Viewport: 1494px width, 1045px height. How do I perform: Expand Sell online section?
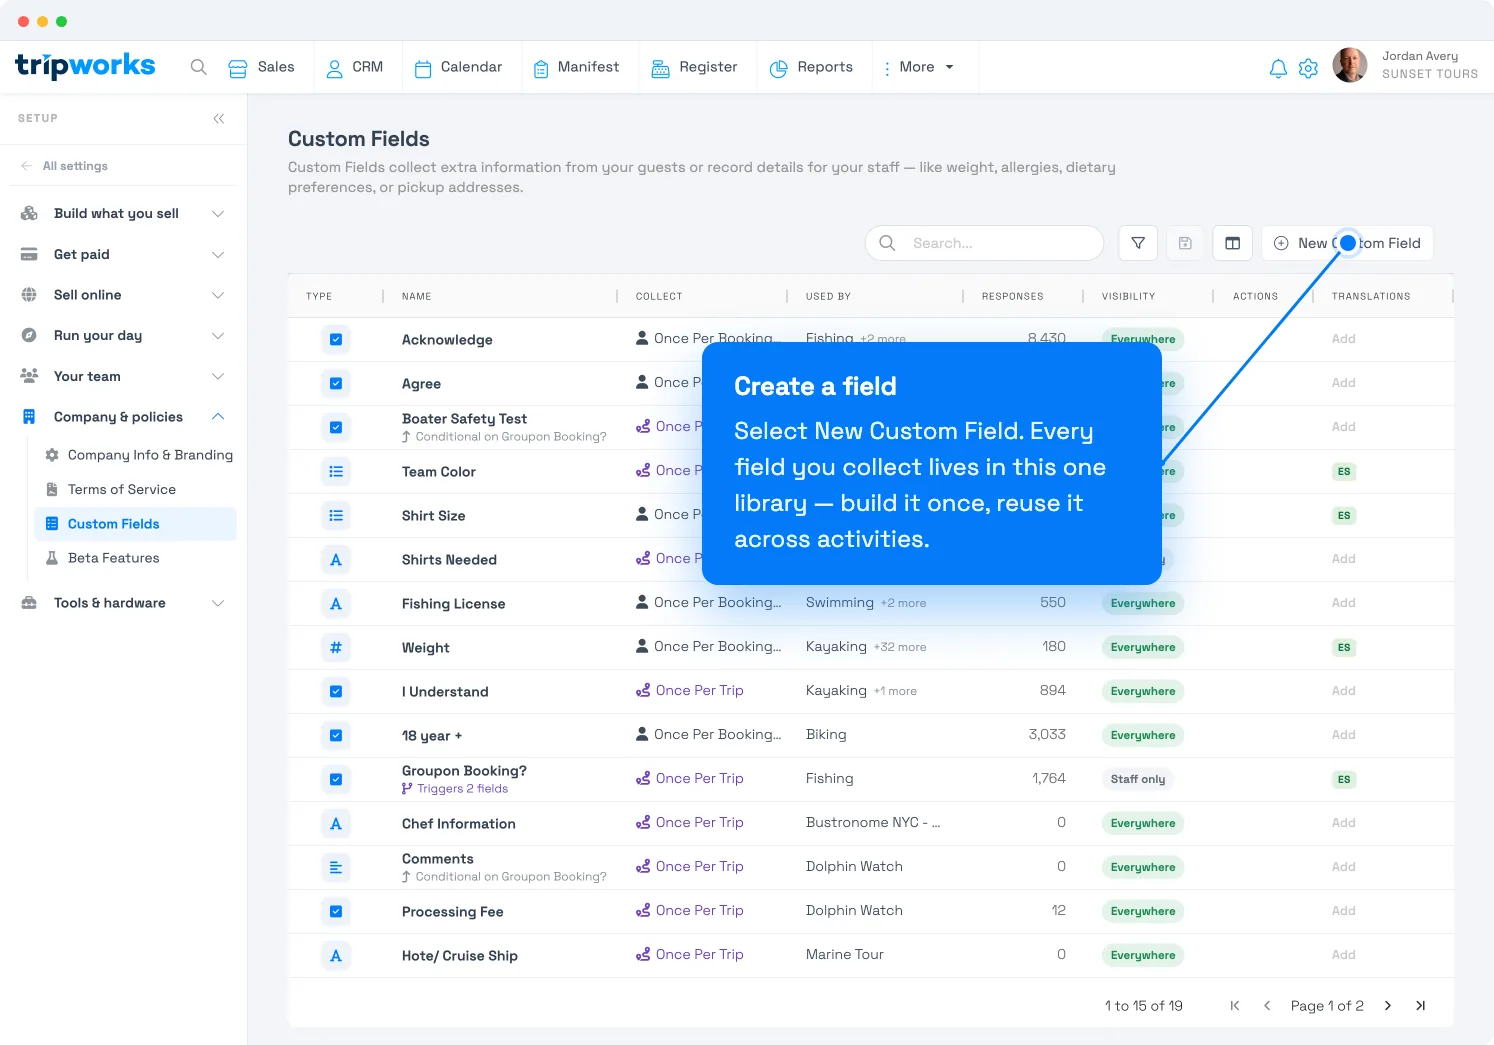(122, 295)
